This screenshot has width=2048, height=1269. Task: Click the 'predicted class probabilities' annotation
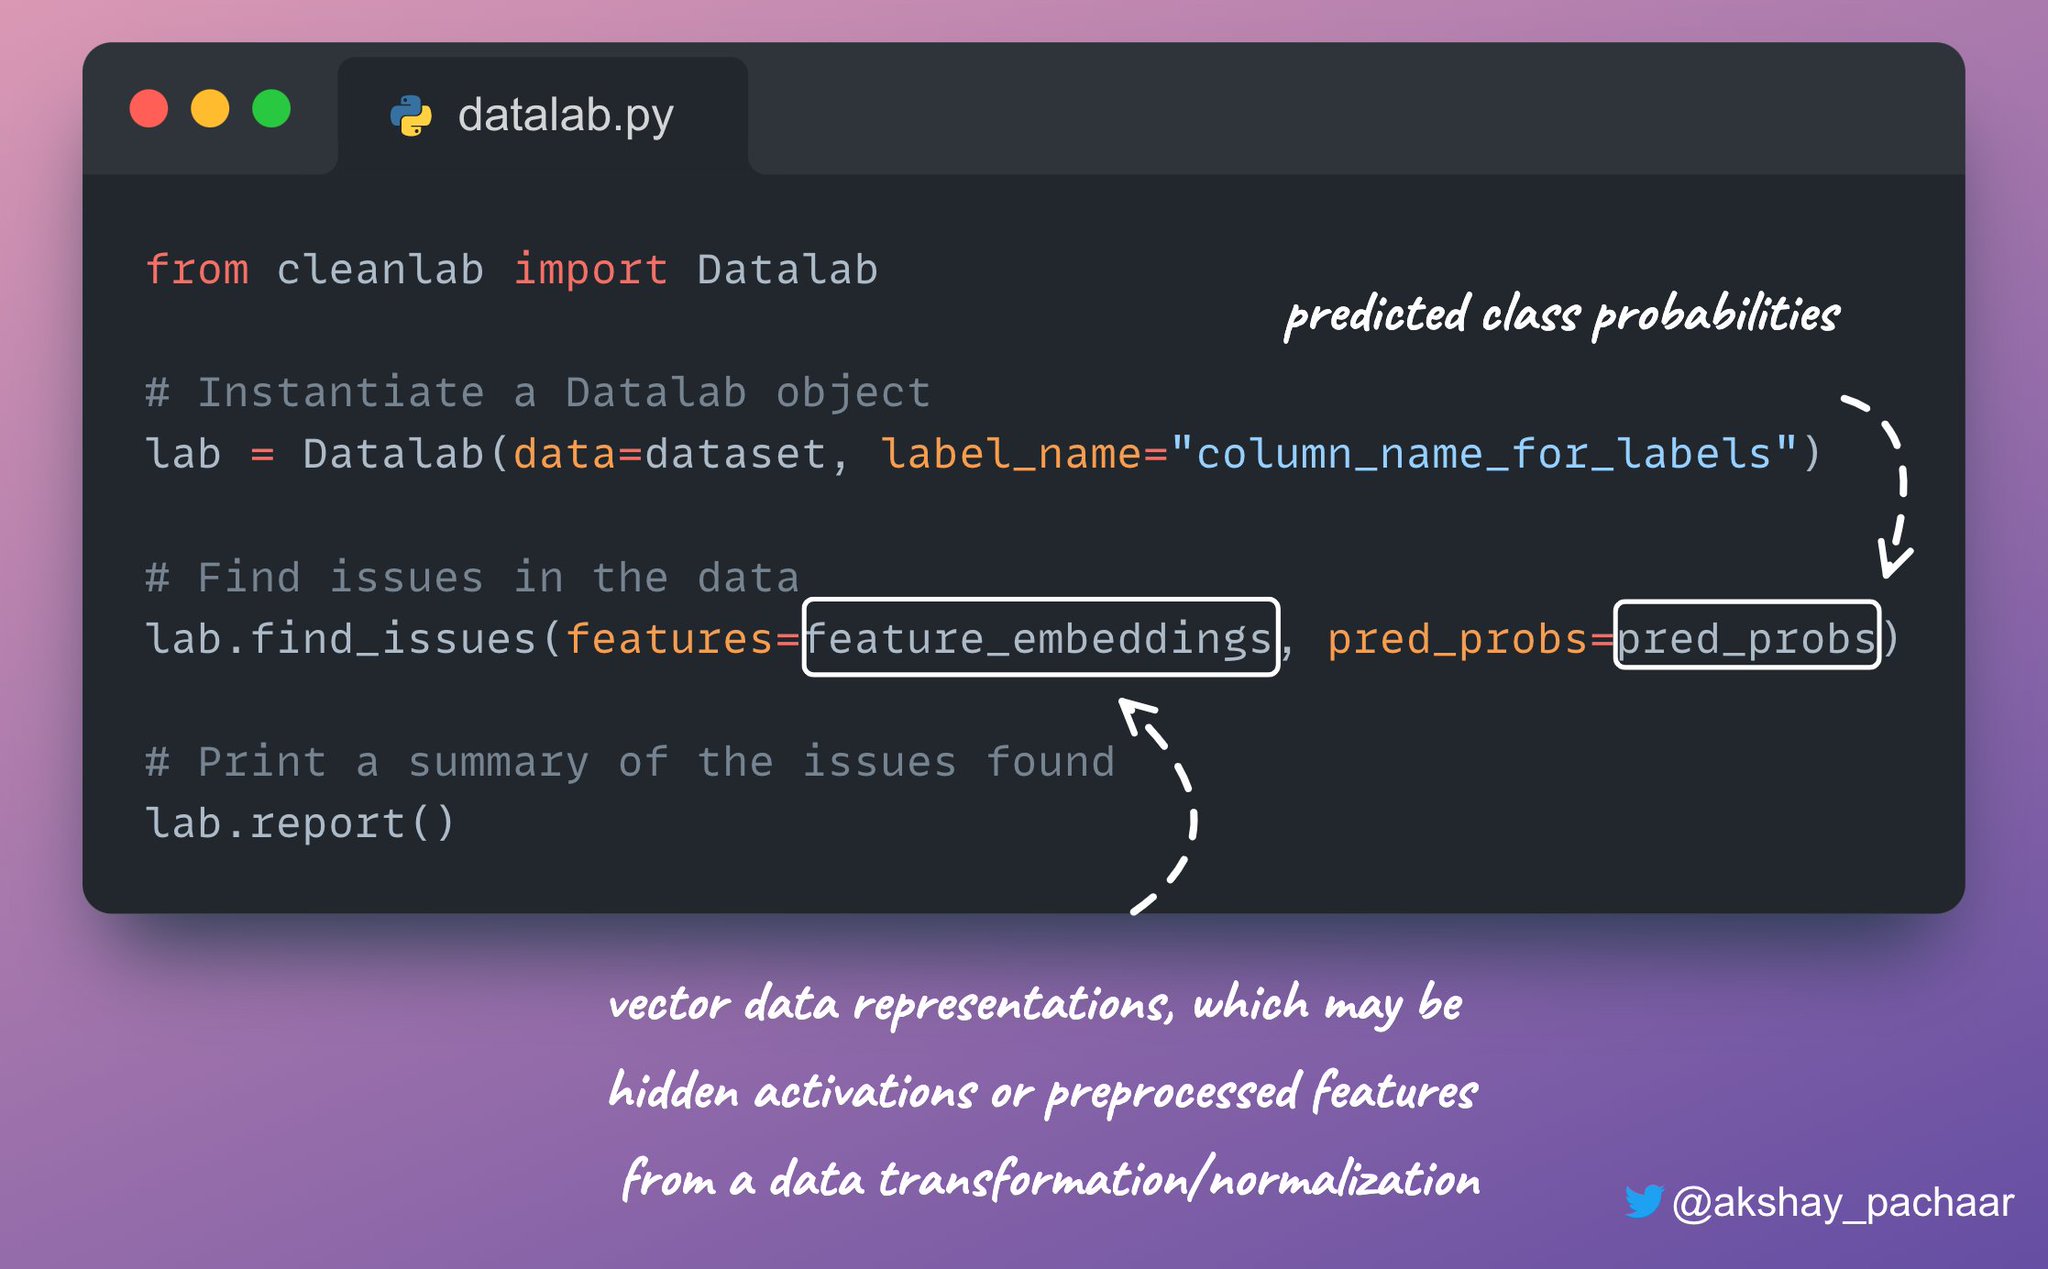[x=1561, y=315]
